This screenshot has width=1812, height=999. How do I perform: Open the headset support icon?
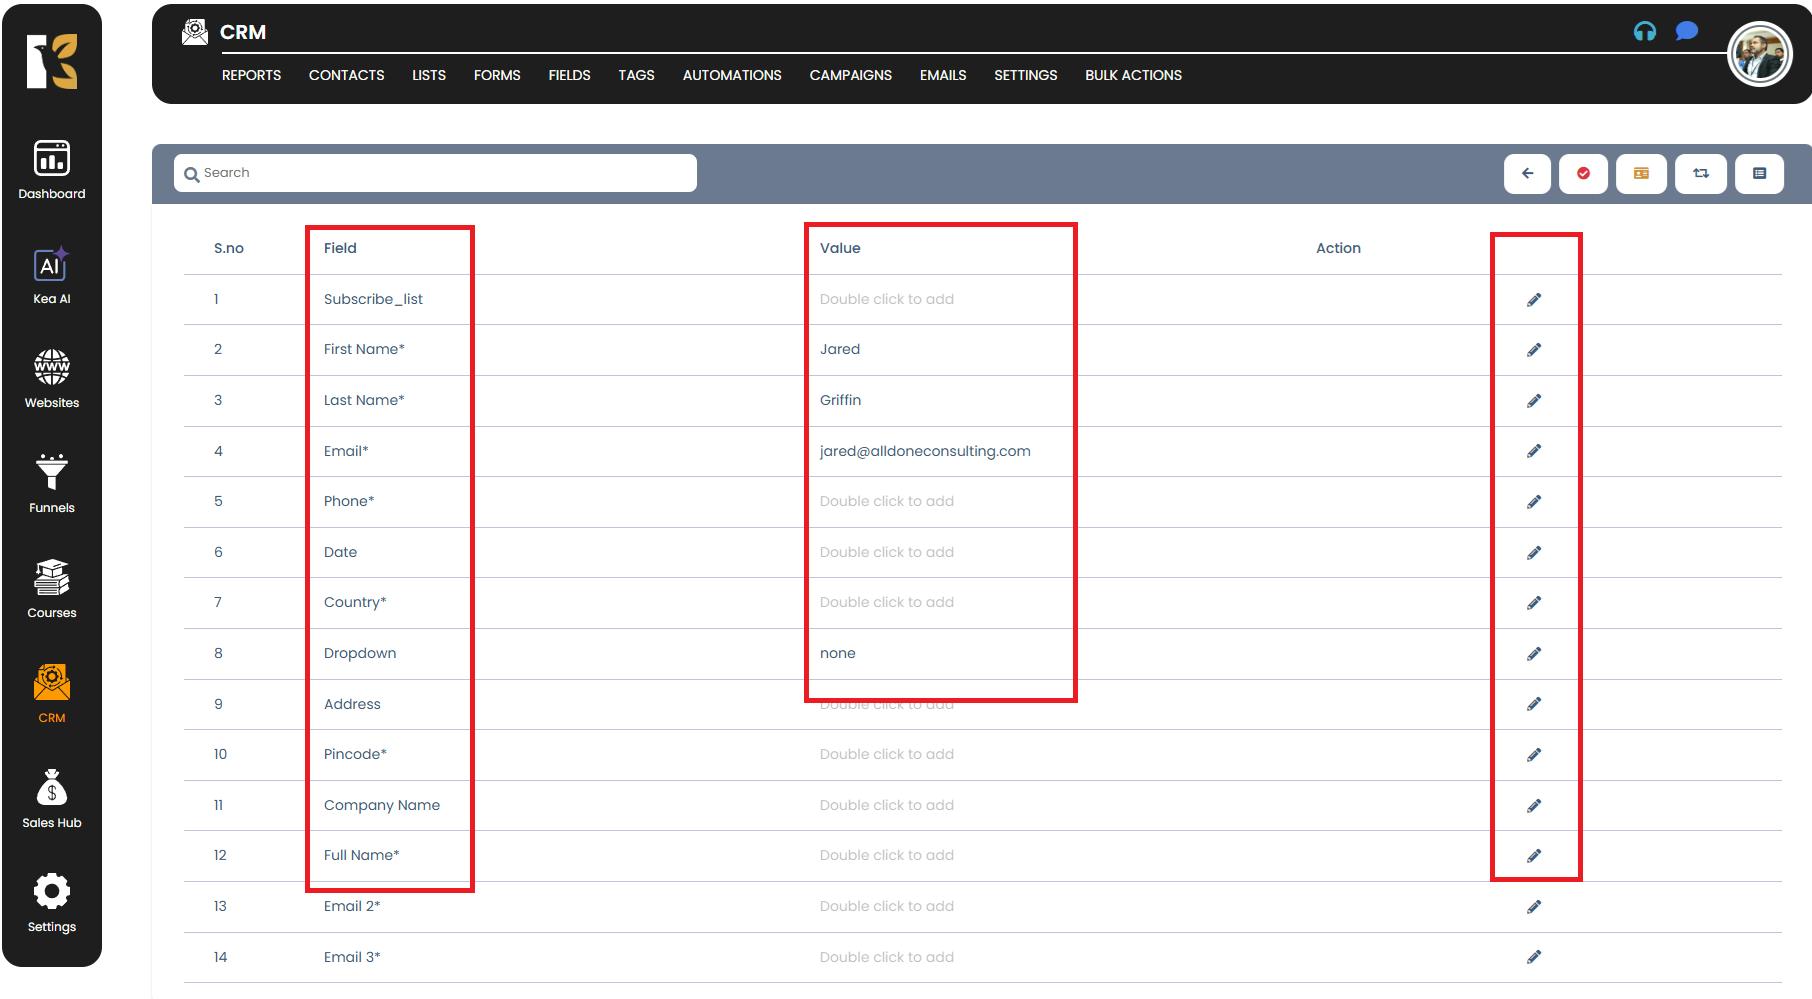[1644, 31]
